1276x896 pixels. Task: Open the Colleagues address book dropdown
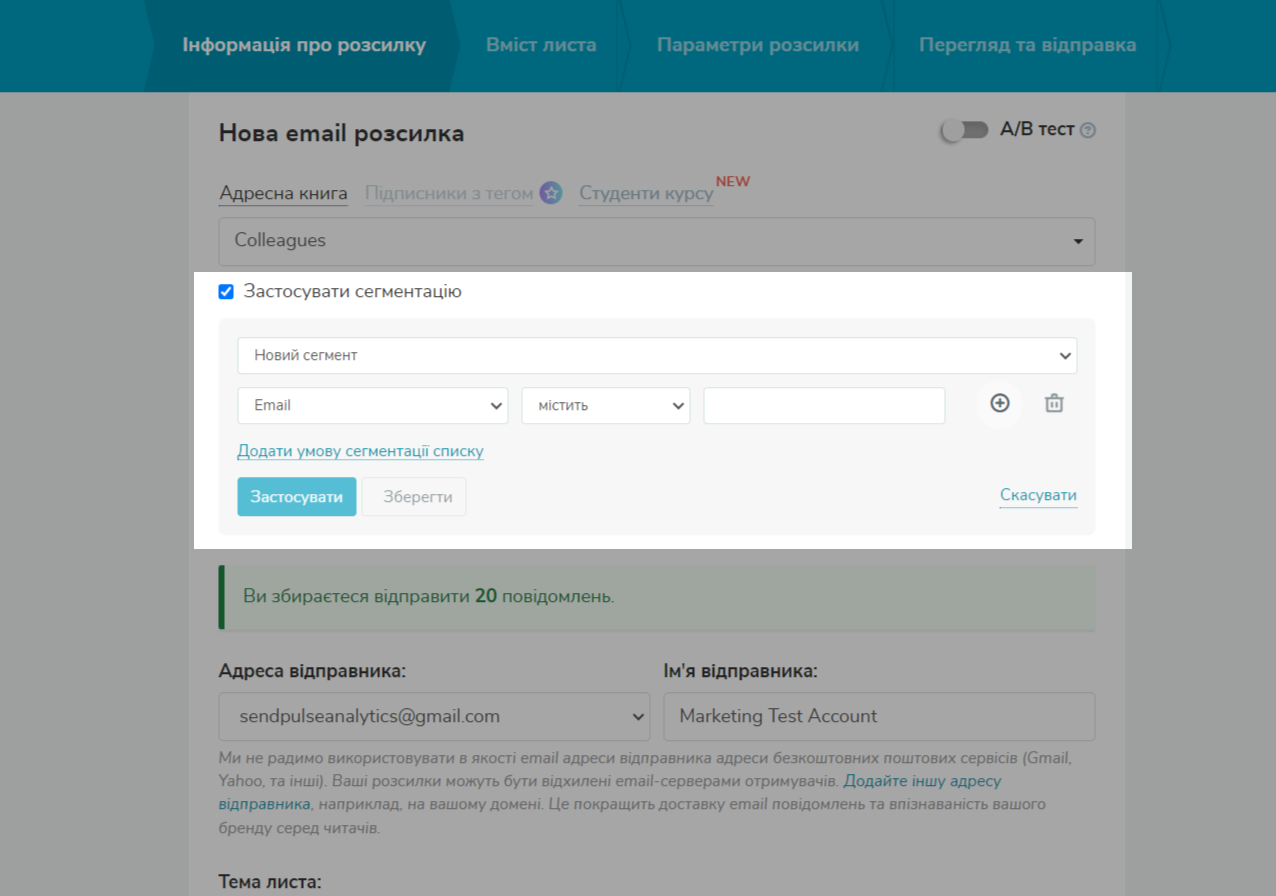(x=656, y=241)
